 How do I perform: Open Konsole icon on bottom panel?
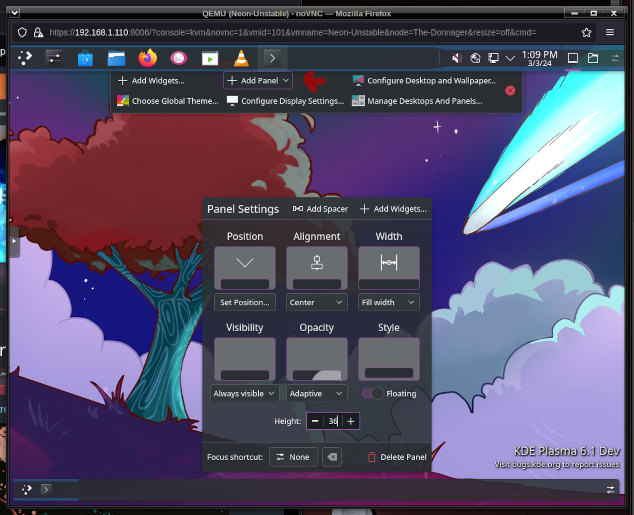click(46, 490)
